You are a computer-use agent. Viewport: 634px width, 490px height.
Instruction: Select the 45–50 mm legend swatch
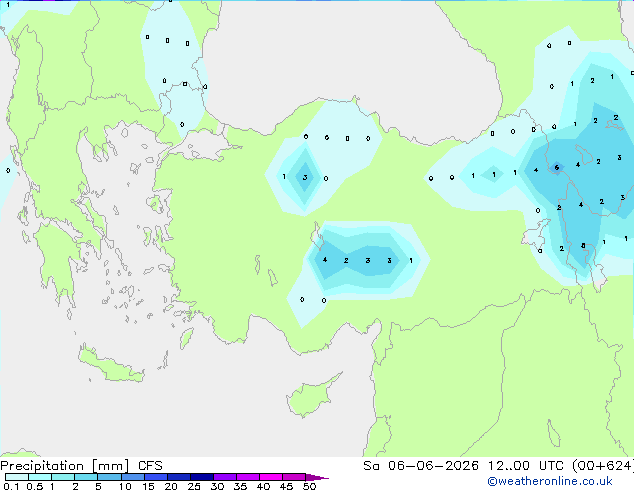click(x=294, y=477)
